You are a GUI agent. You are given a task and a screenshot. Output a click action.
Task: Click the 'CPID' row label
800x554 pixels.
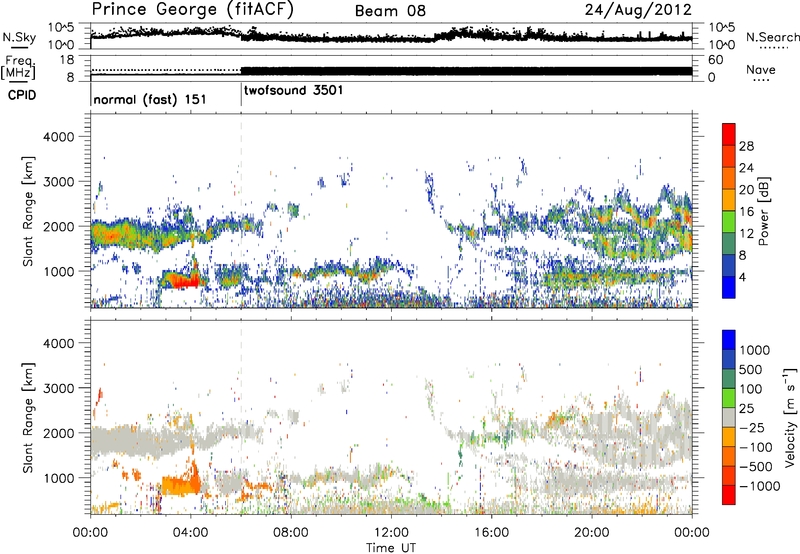[21, 95]
